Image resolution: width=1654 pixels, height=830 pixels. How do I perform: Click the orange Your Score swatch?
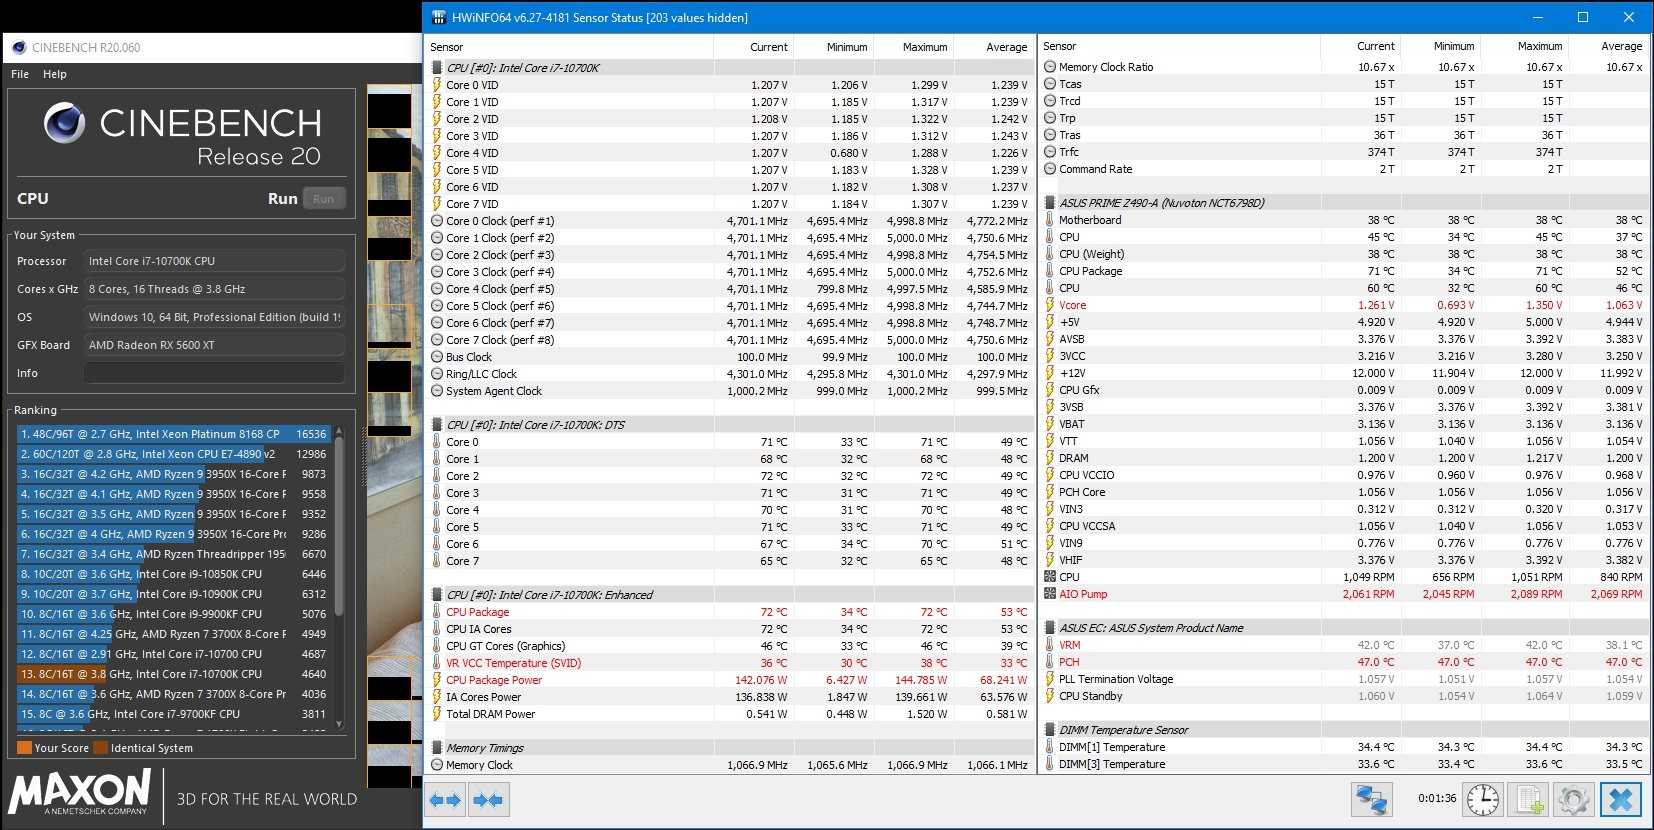click(24, 748)
